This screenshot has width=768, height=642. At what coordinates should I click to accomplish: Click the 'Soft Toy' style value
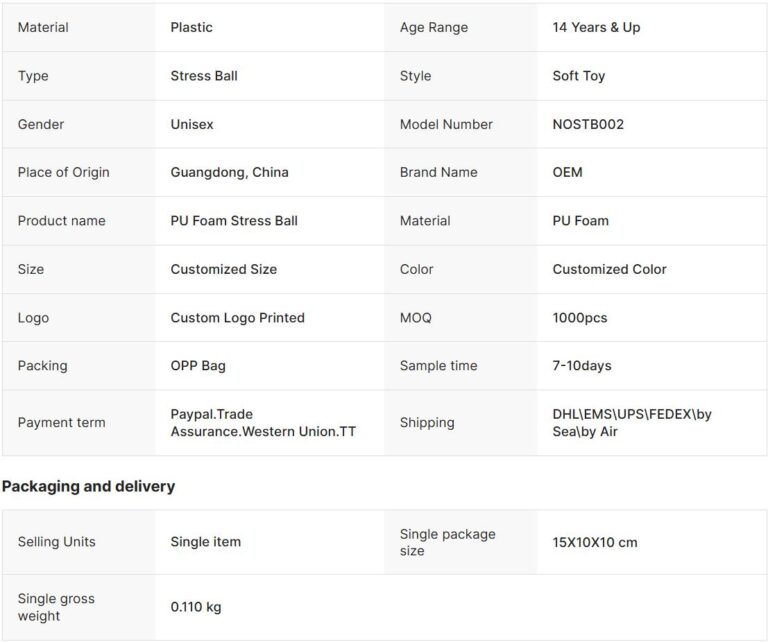coord(579,76)
